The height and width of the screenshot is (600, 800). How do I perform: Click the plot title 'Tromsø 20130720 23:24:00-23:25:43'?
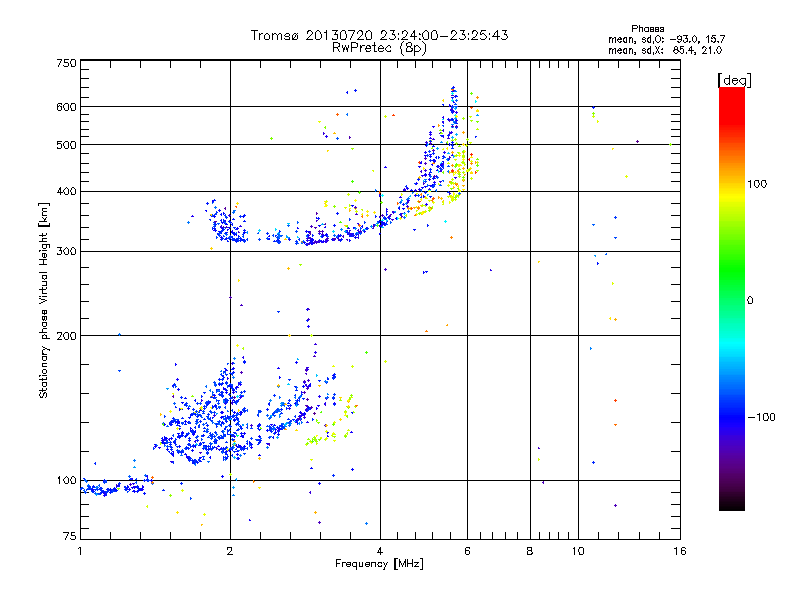pyautogui.click(x=379, y=35)
